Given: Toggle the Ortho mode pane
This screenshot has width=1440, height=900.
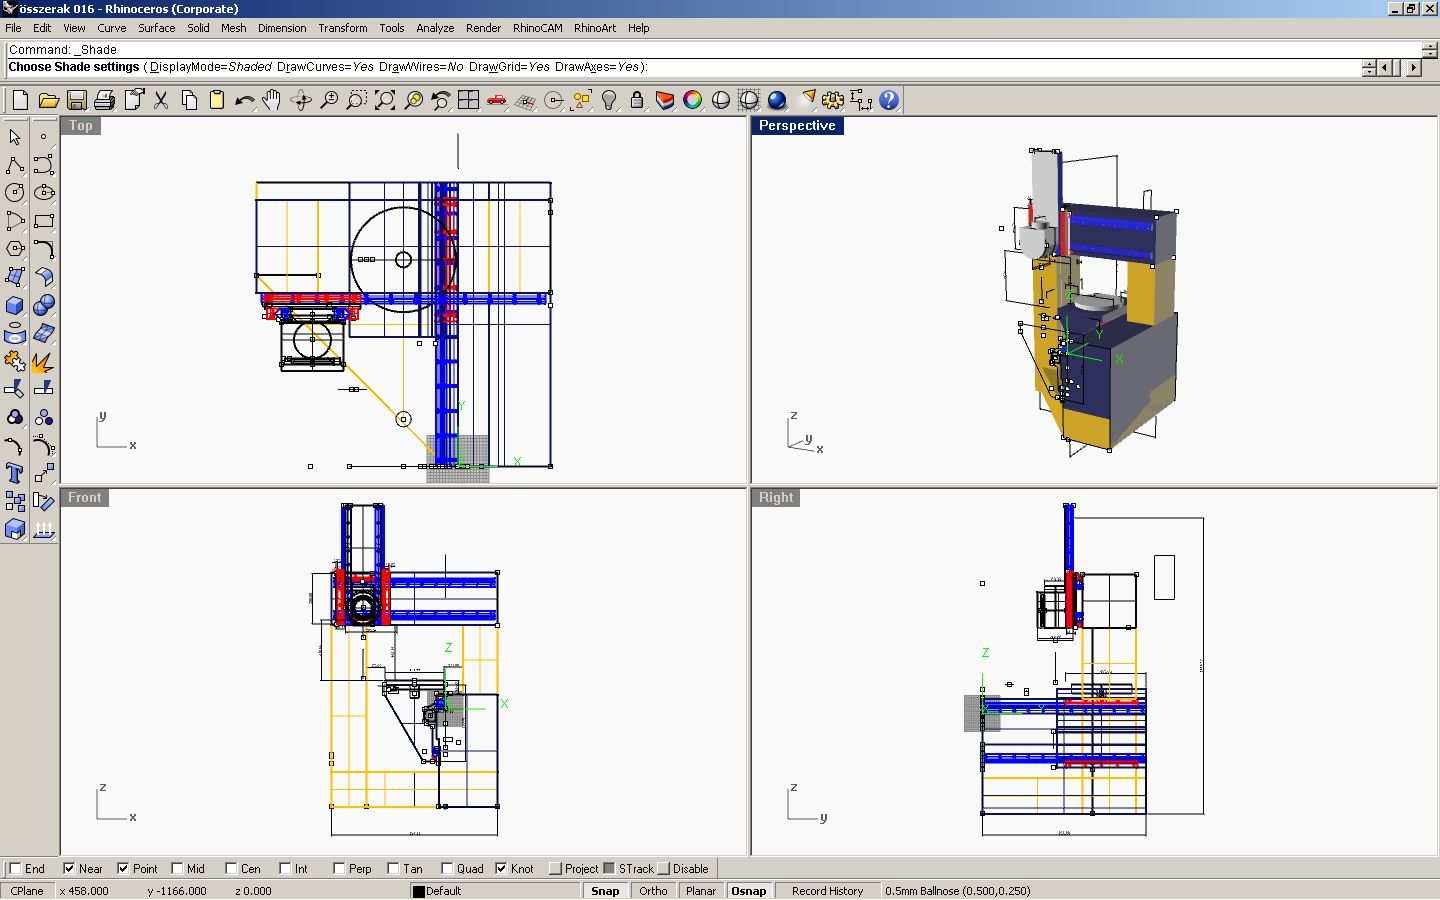Looking at the screenshot, I should [653, 891].
